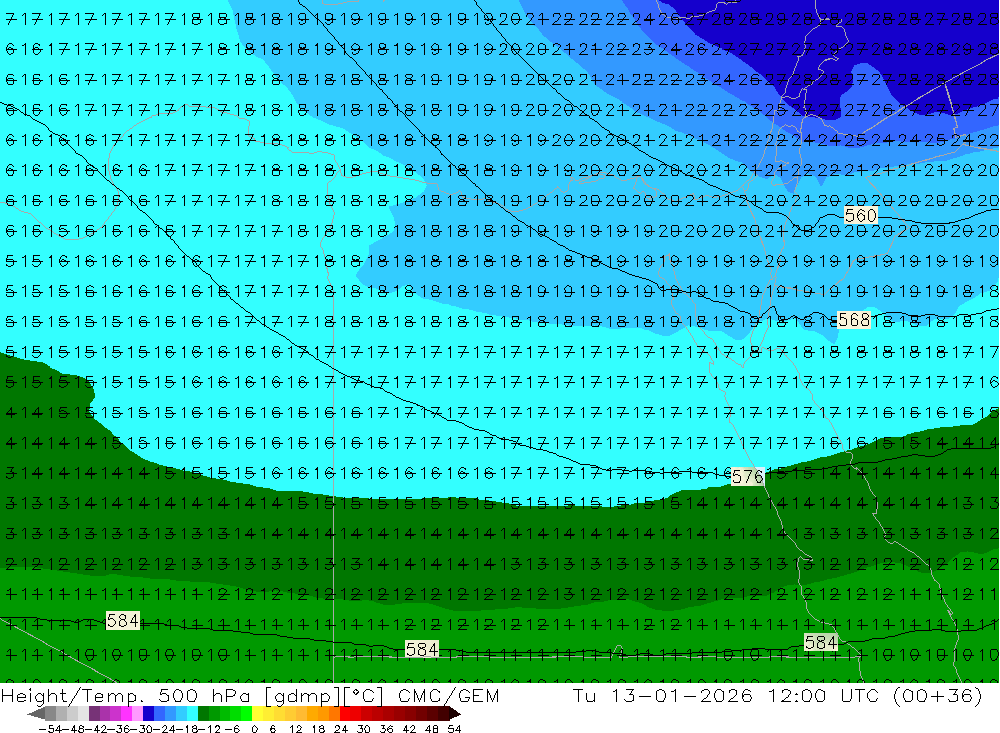Click the '12:00' time text
The width and height of the screenshot is (1000, 733).
click(798, 695)
